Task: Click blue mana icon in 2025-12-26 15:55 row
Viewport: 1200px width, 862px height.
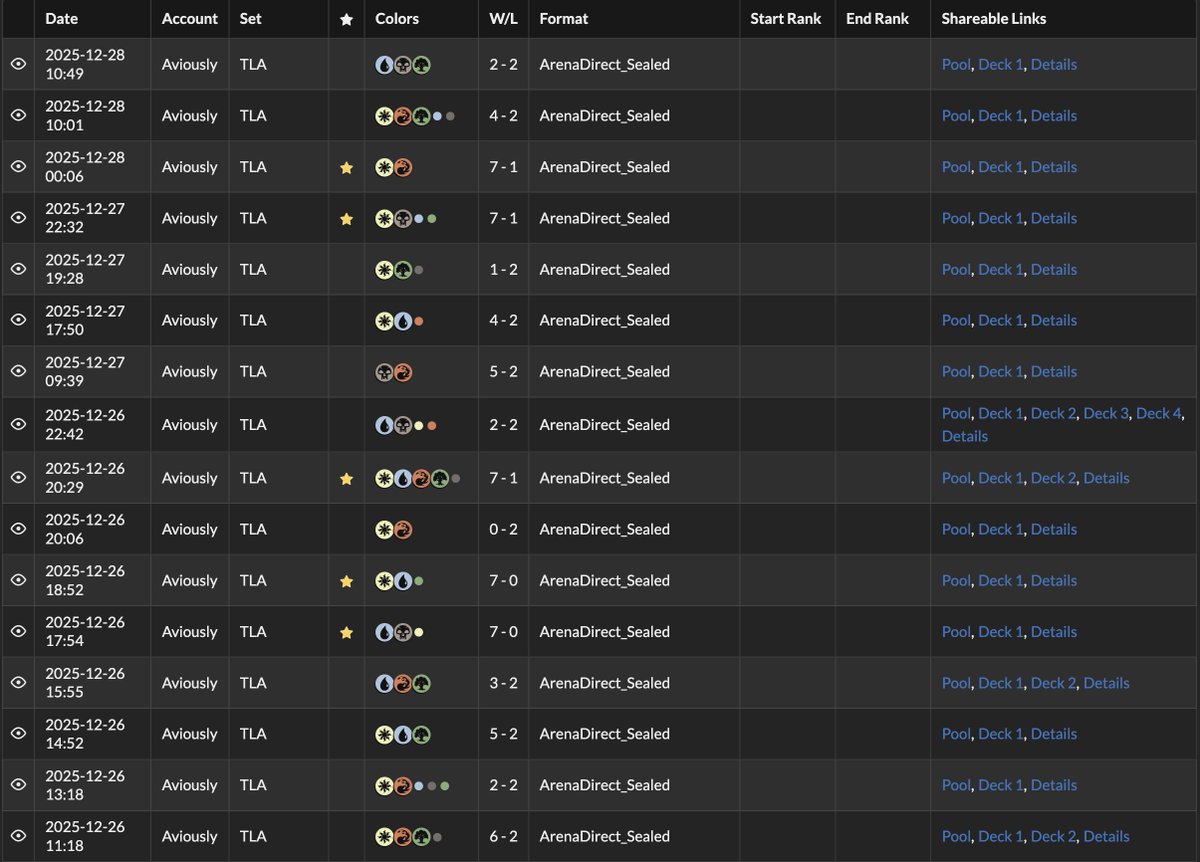Action: point(384,683)
